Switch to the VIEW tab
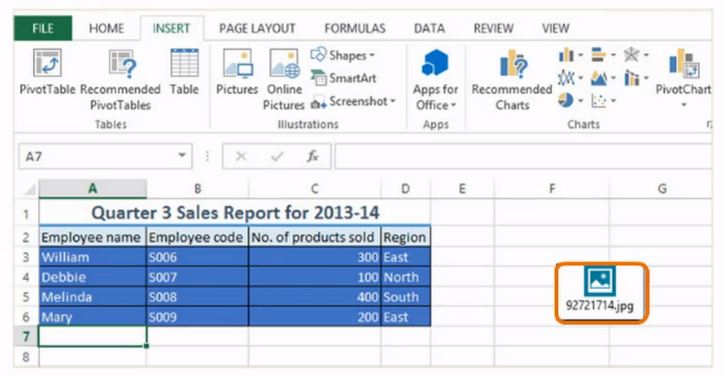Image resolution: width=722 pixels, height=377 pixels. tap(555, 29)
